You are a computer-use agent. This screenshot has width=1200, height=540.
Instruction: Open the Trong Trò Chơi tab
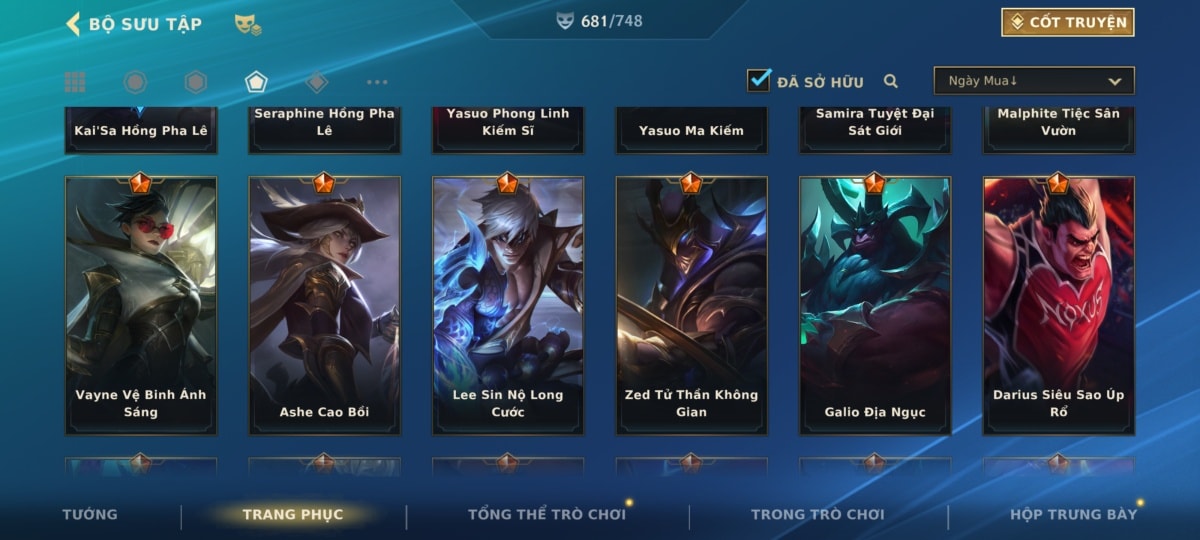pos(818,514)
